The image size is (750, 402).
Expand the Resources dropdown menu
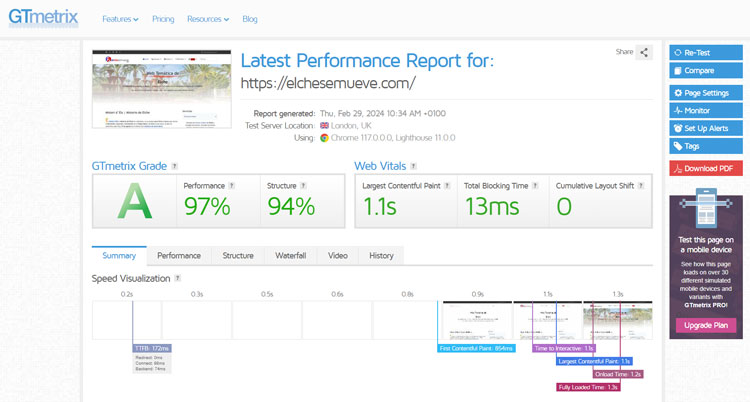pyautogui.click(x=208, y=19)
